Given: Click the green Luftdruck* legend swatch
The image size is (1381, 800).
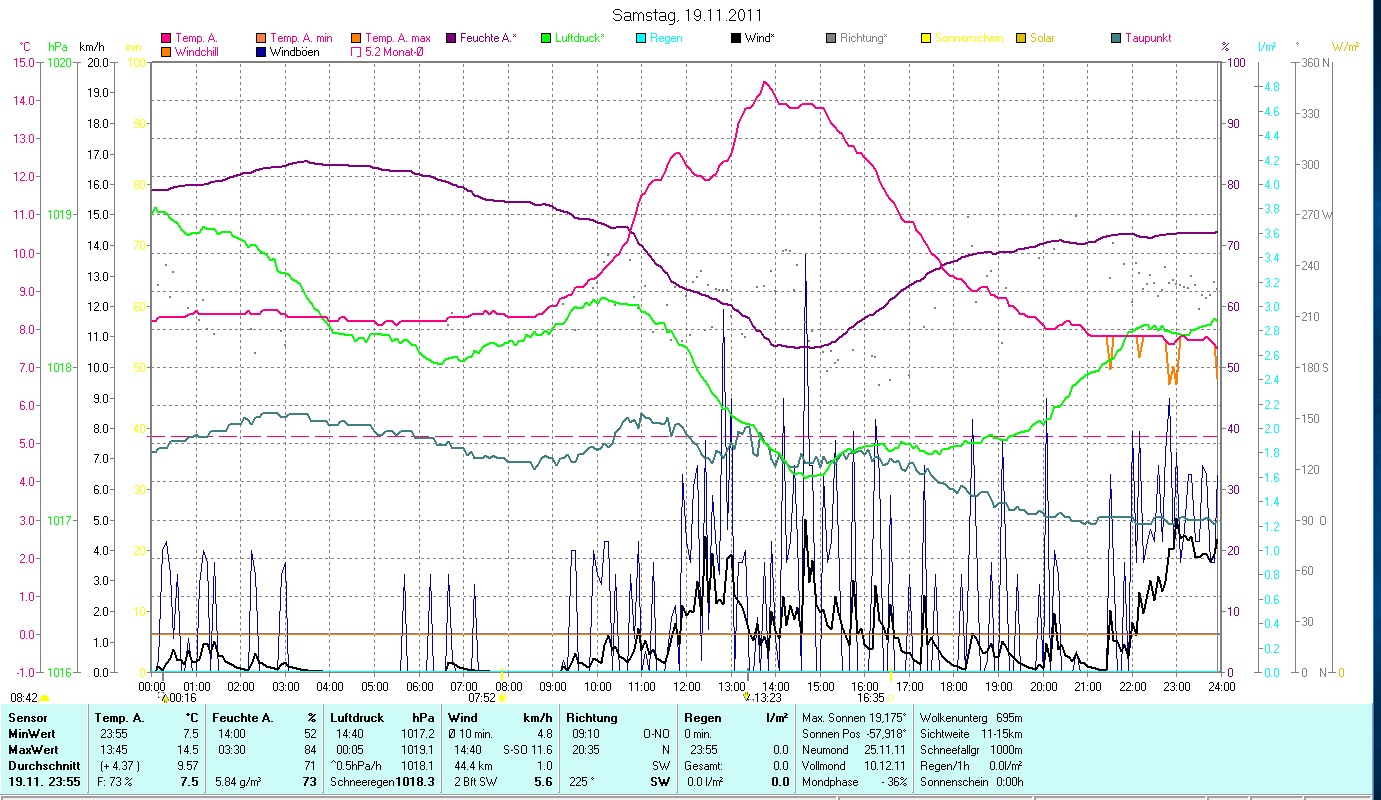Looking at the screenshot, I should tap(546, 38).
